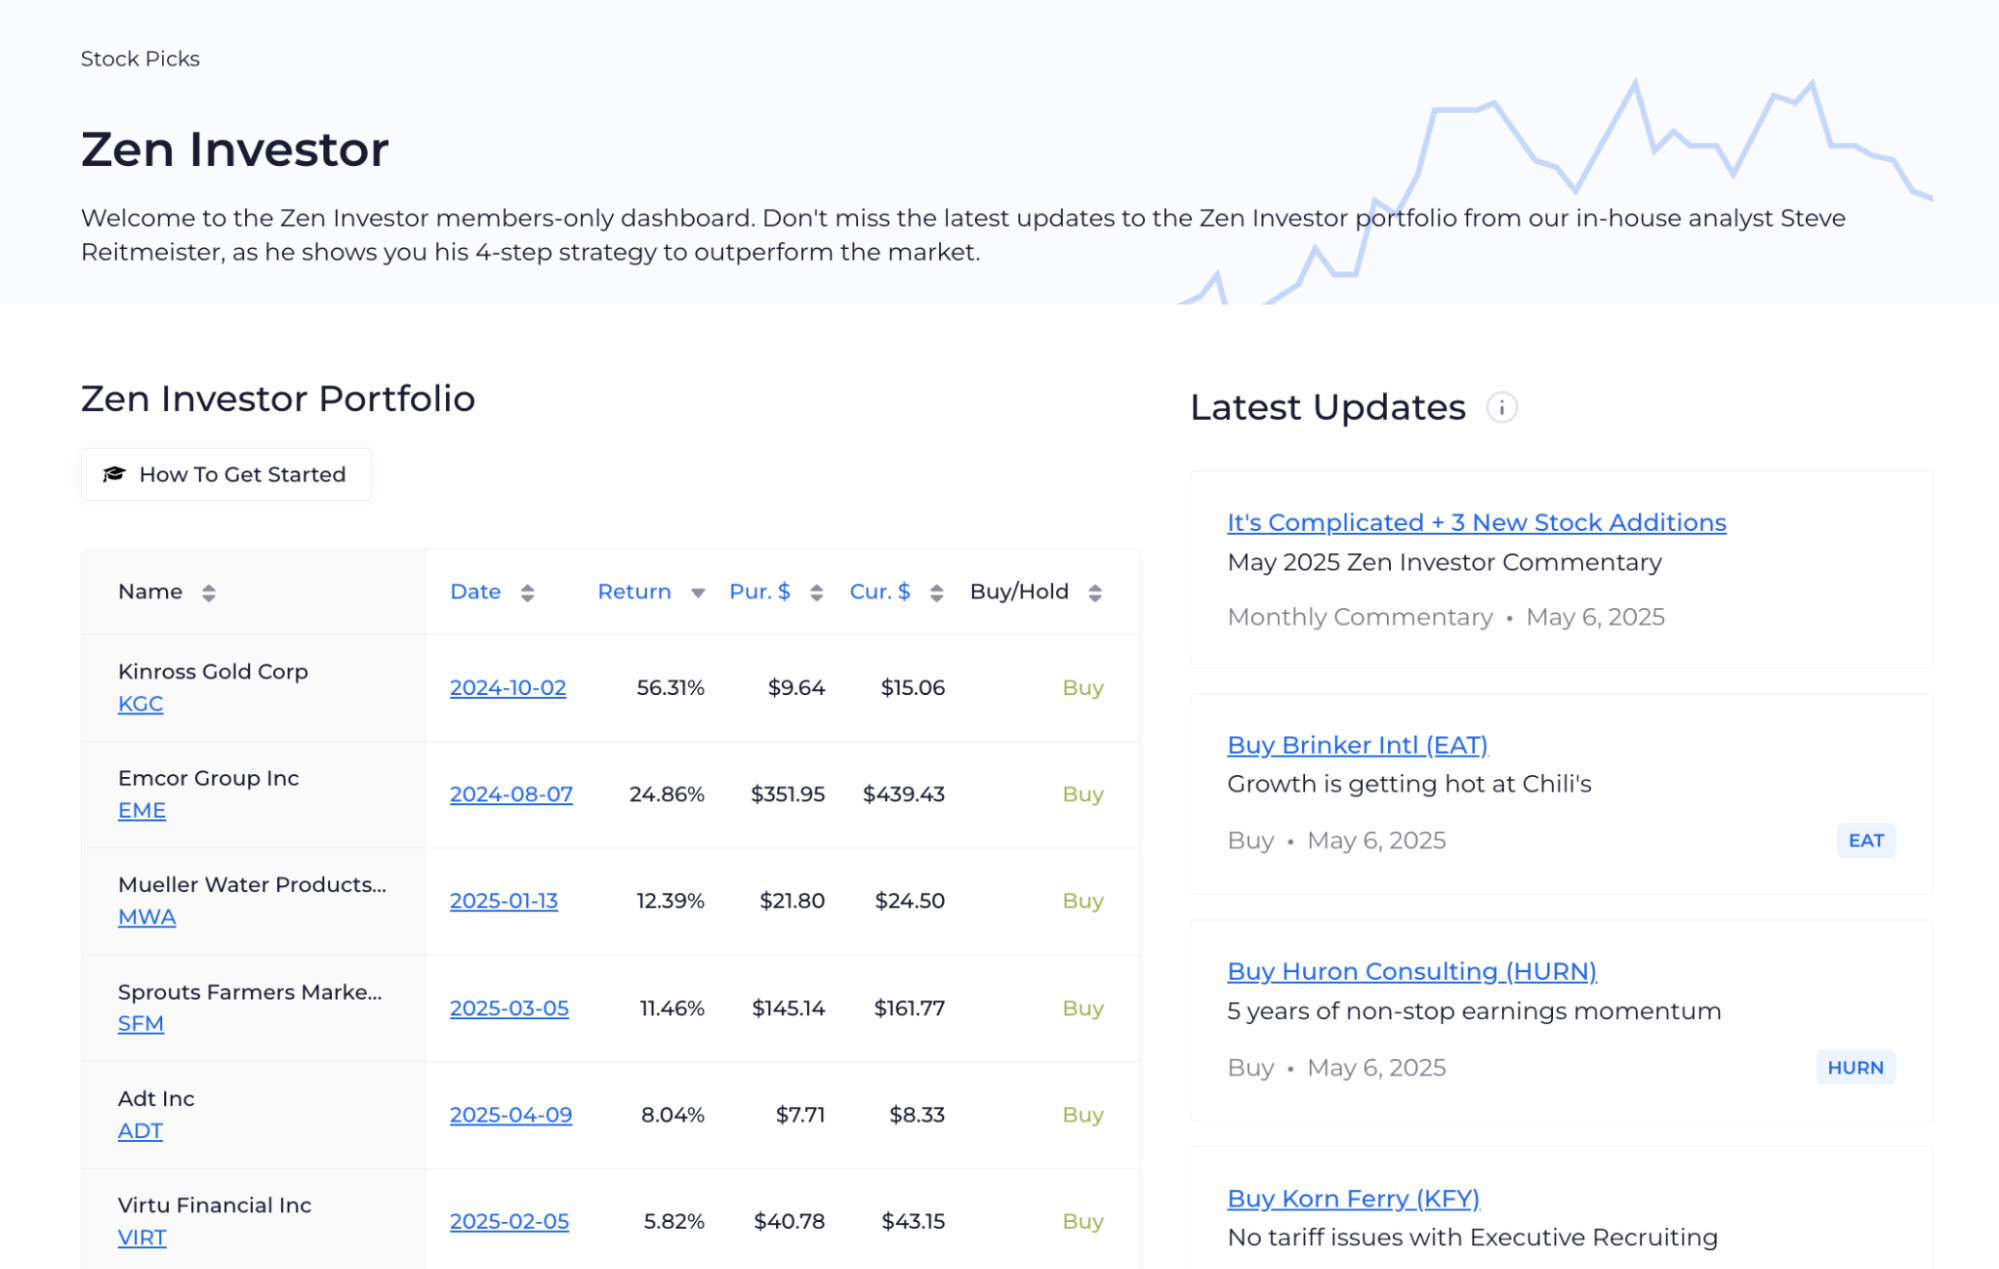The height and width of the screenshot is (1269, 1999).
Task: Select the Mueller Water Products name
Action: (x=252, y=885)
